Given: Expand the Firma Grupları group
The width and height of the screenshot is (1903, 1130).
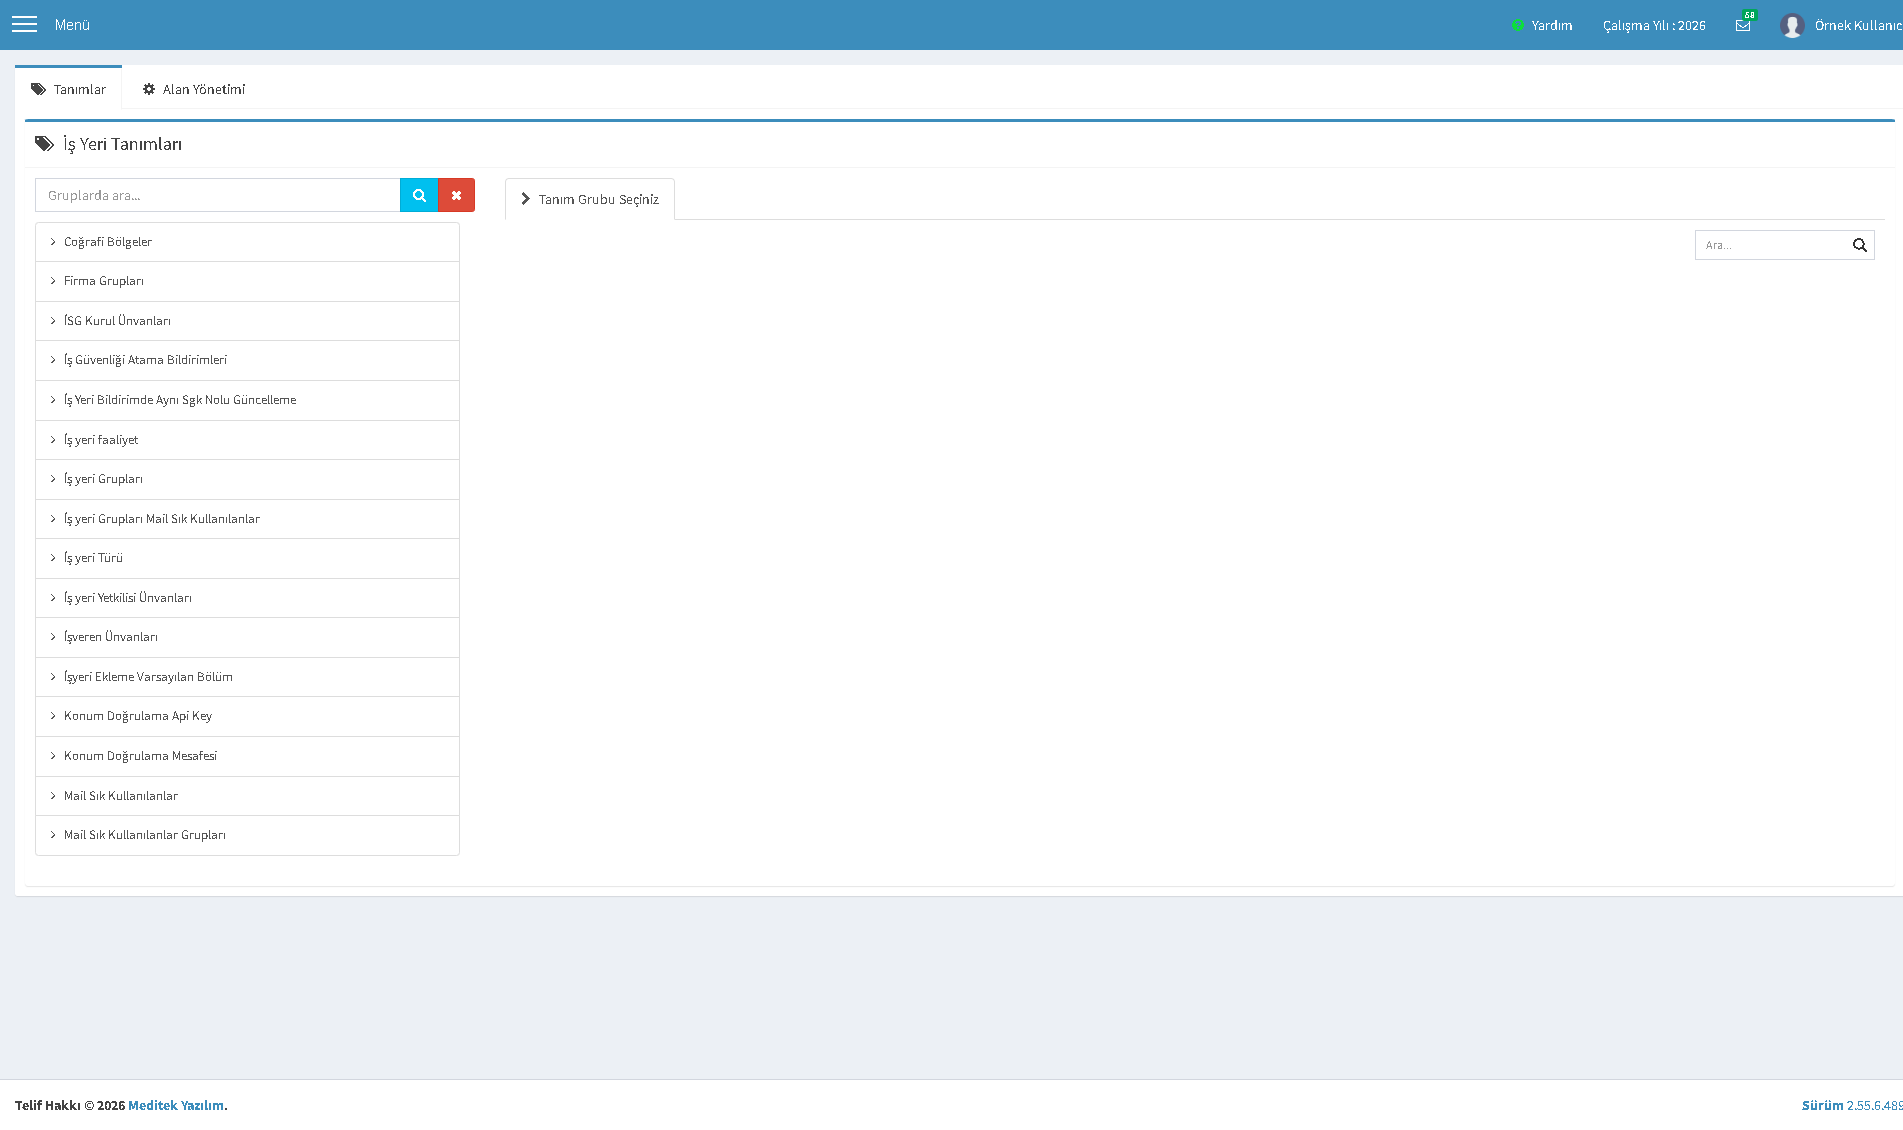Looking at the screenshot, I should (247, 281).
